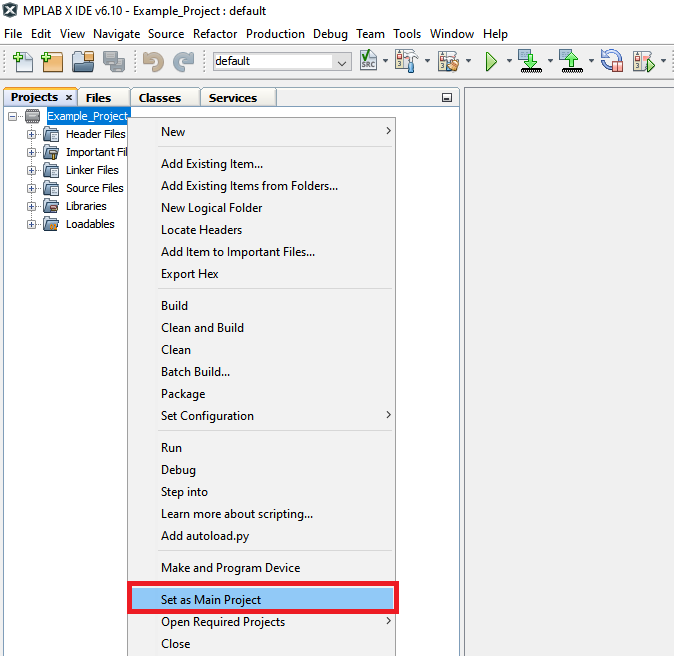Select the Example_Project tree label
674x656 pixels.
(x=88, y=116)
